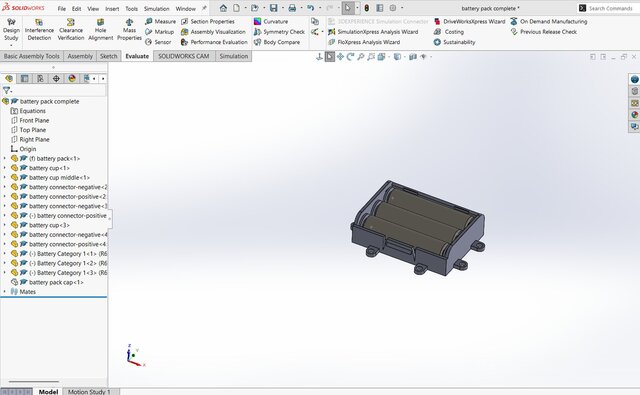The height and width of the screenshot is (395, 640).
Task: Open the Interference Detection tool
Action: pyautogui.click(x=39, y=29)
